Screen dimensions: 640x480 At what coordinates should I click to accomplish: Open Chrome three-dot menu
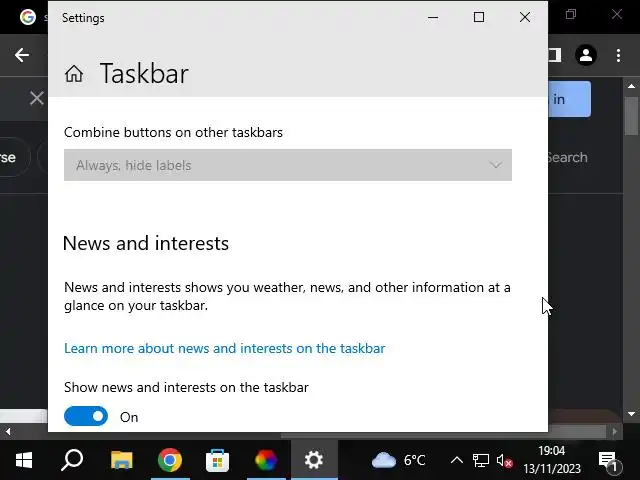pyautogui.click(x=618, y=55)
